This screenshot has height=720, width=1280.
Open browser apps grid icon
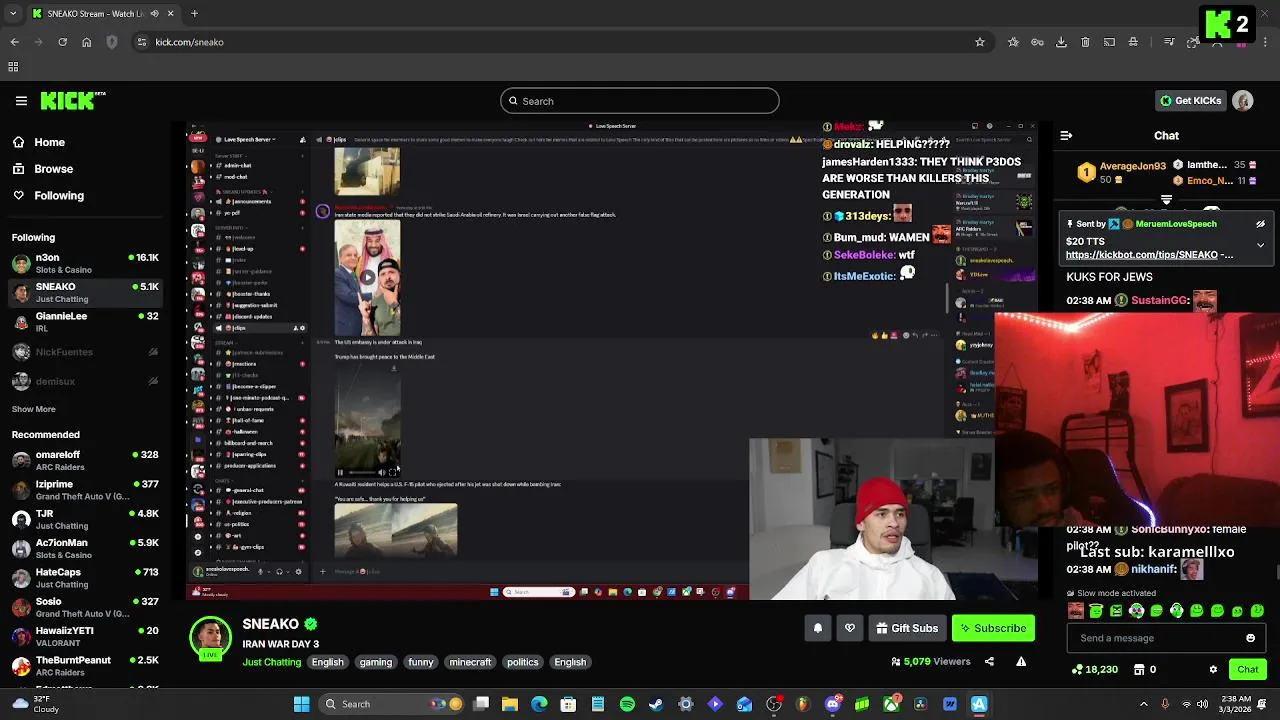tap(13, 67)
